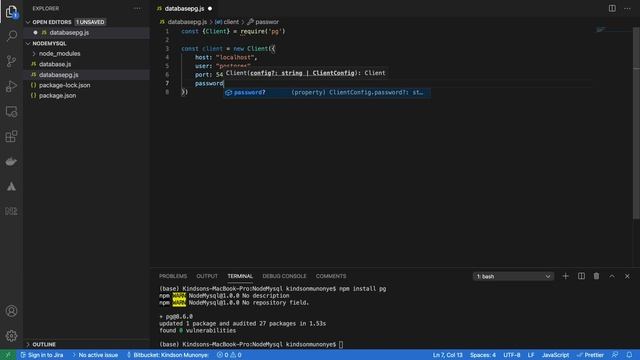
Task: Click the feedback icon in status bar
Action: (615, 355)
